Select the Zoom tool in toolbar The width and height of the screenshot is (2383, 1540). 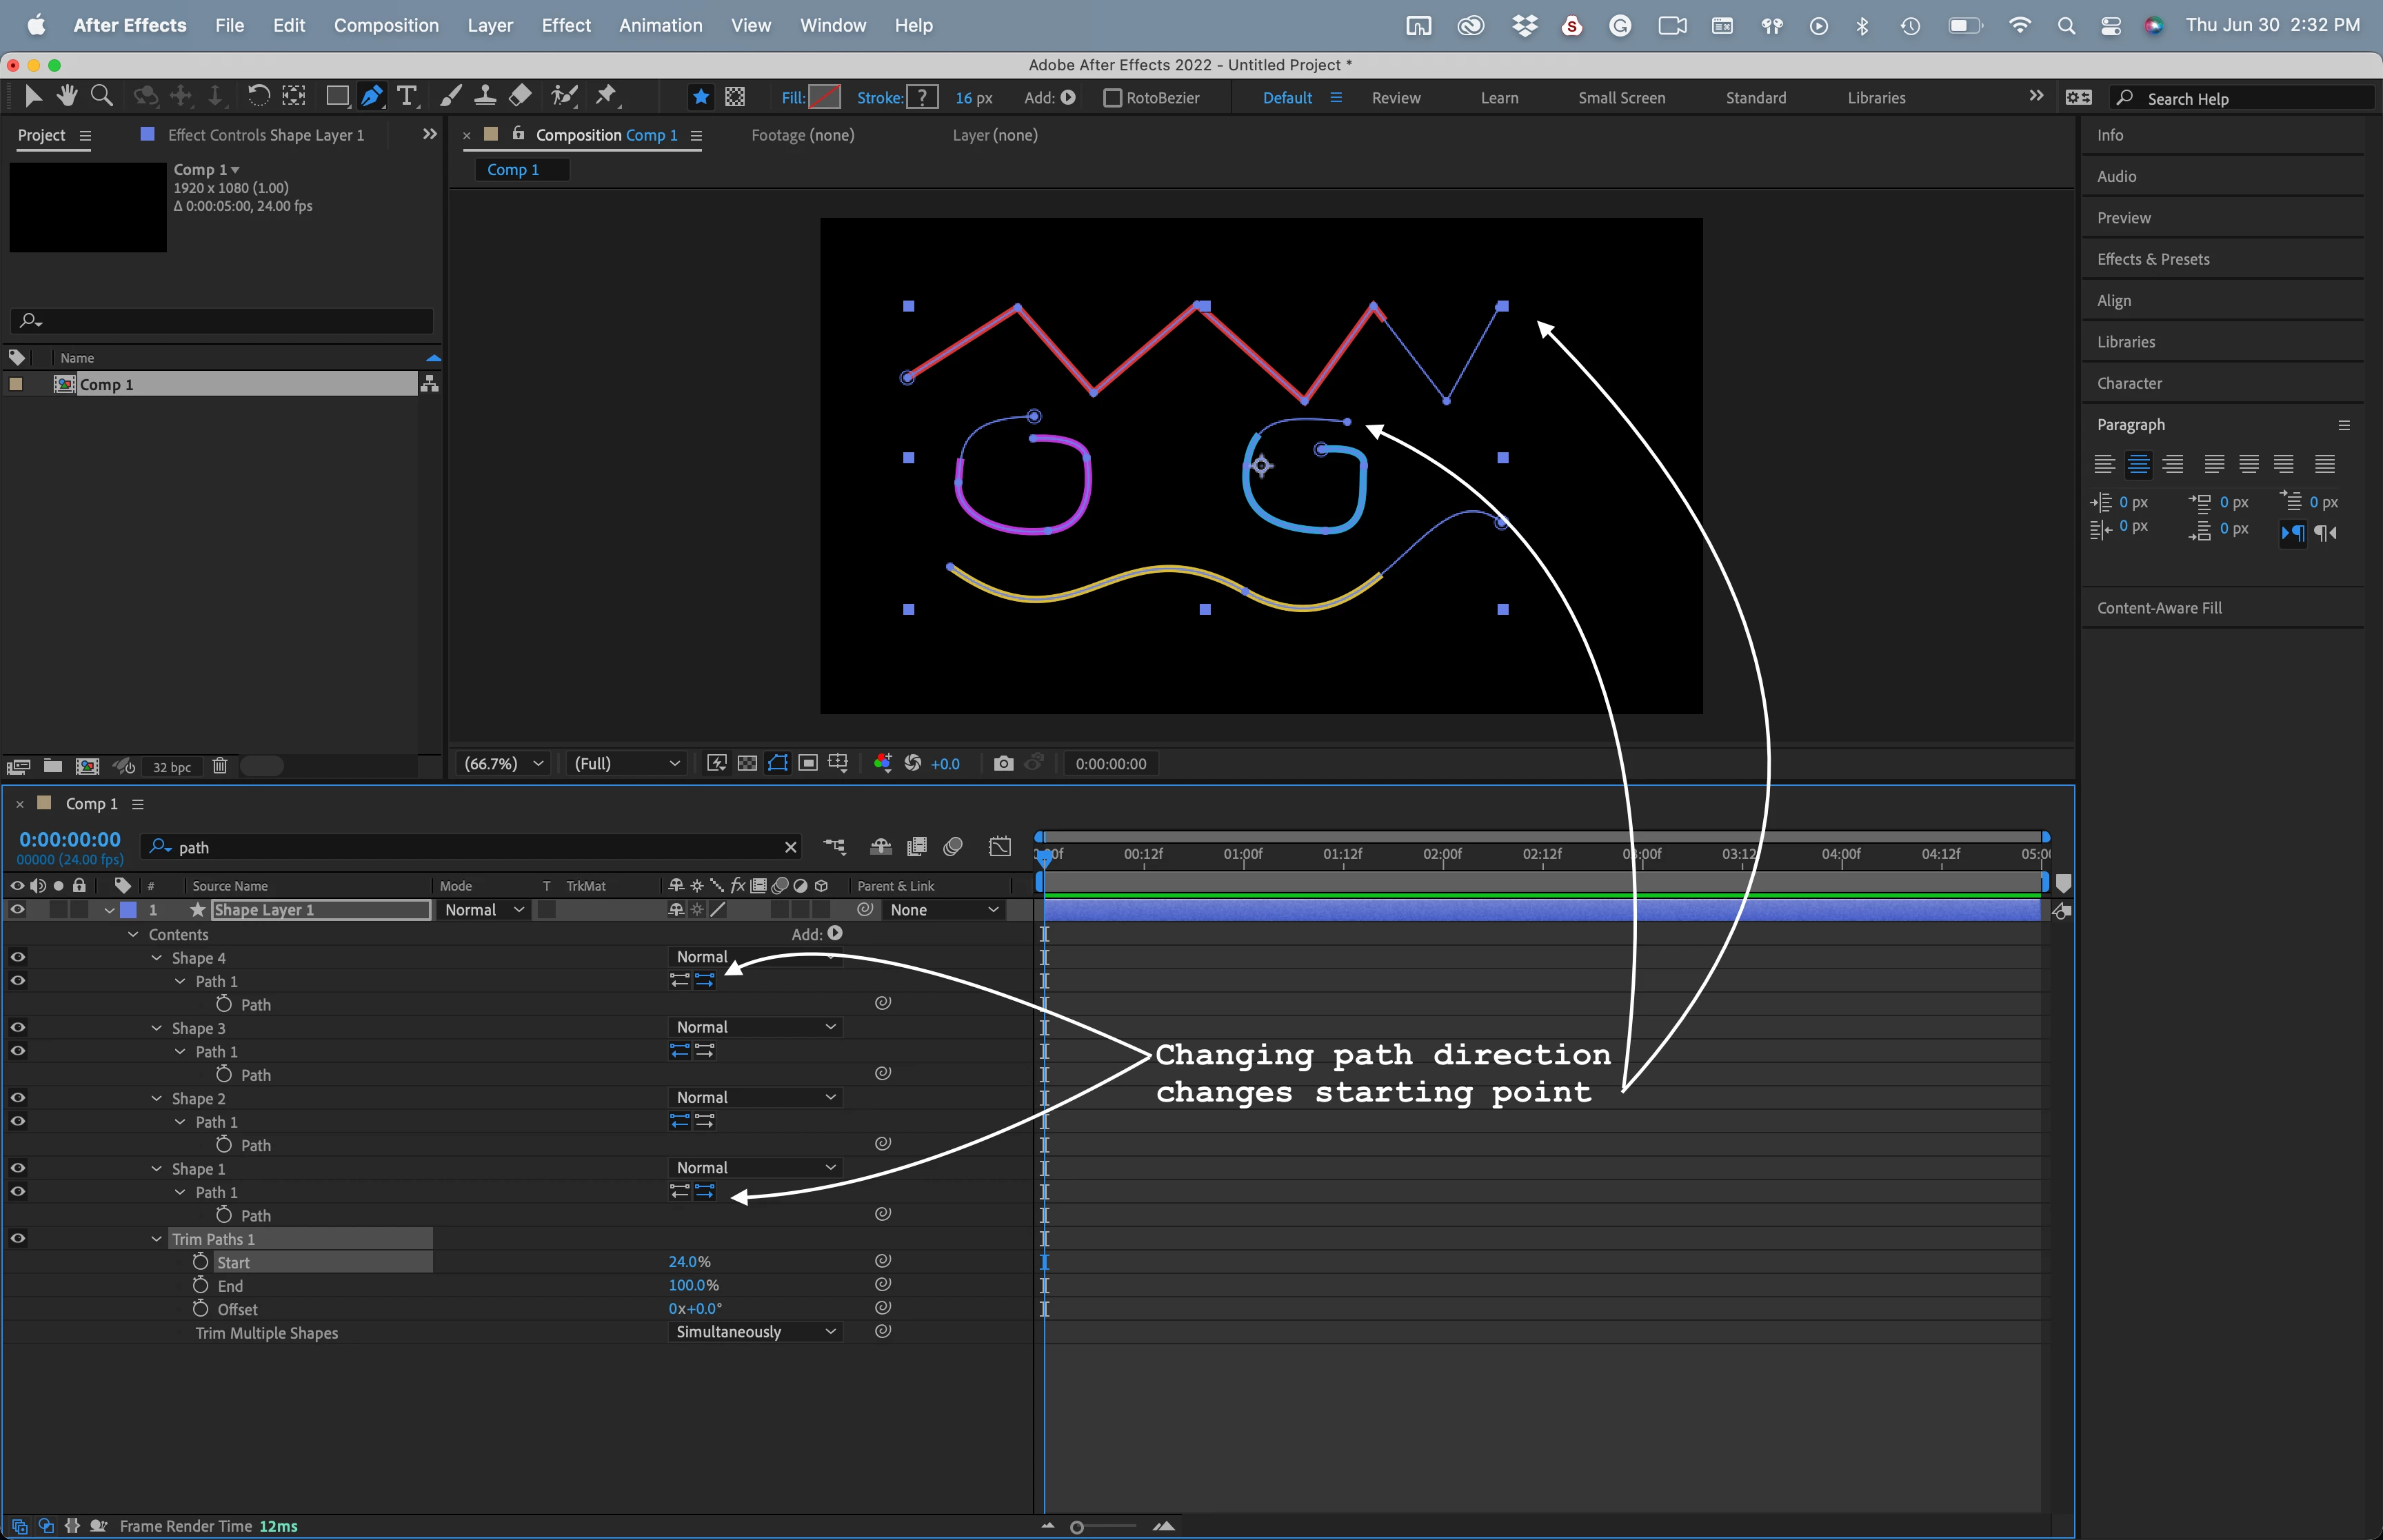(101, 96)
